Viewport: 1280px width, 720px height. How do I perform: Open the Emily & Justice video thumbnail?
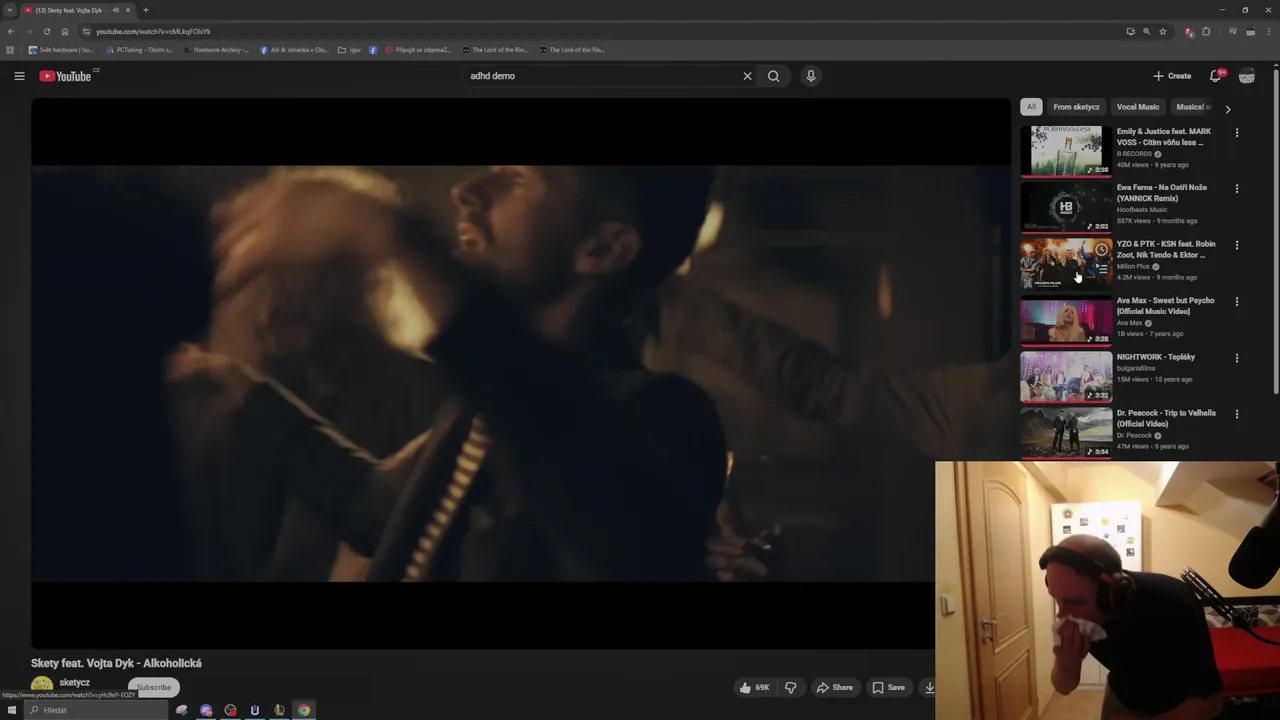tap(1066, 150)
